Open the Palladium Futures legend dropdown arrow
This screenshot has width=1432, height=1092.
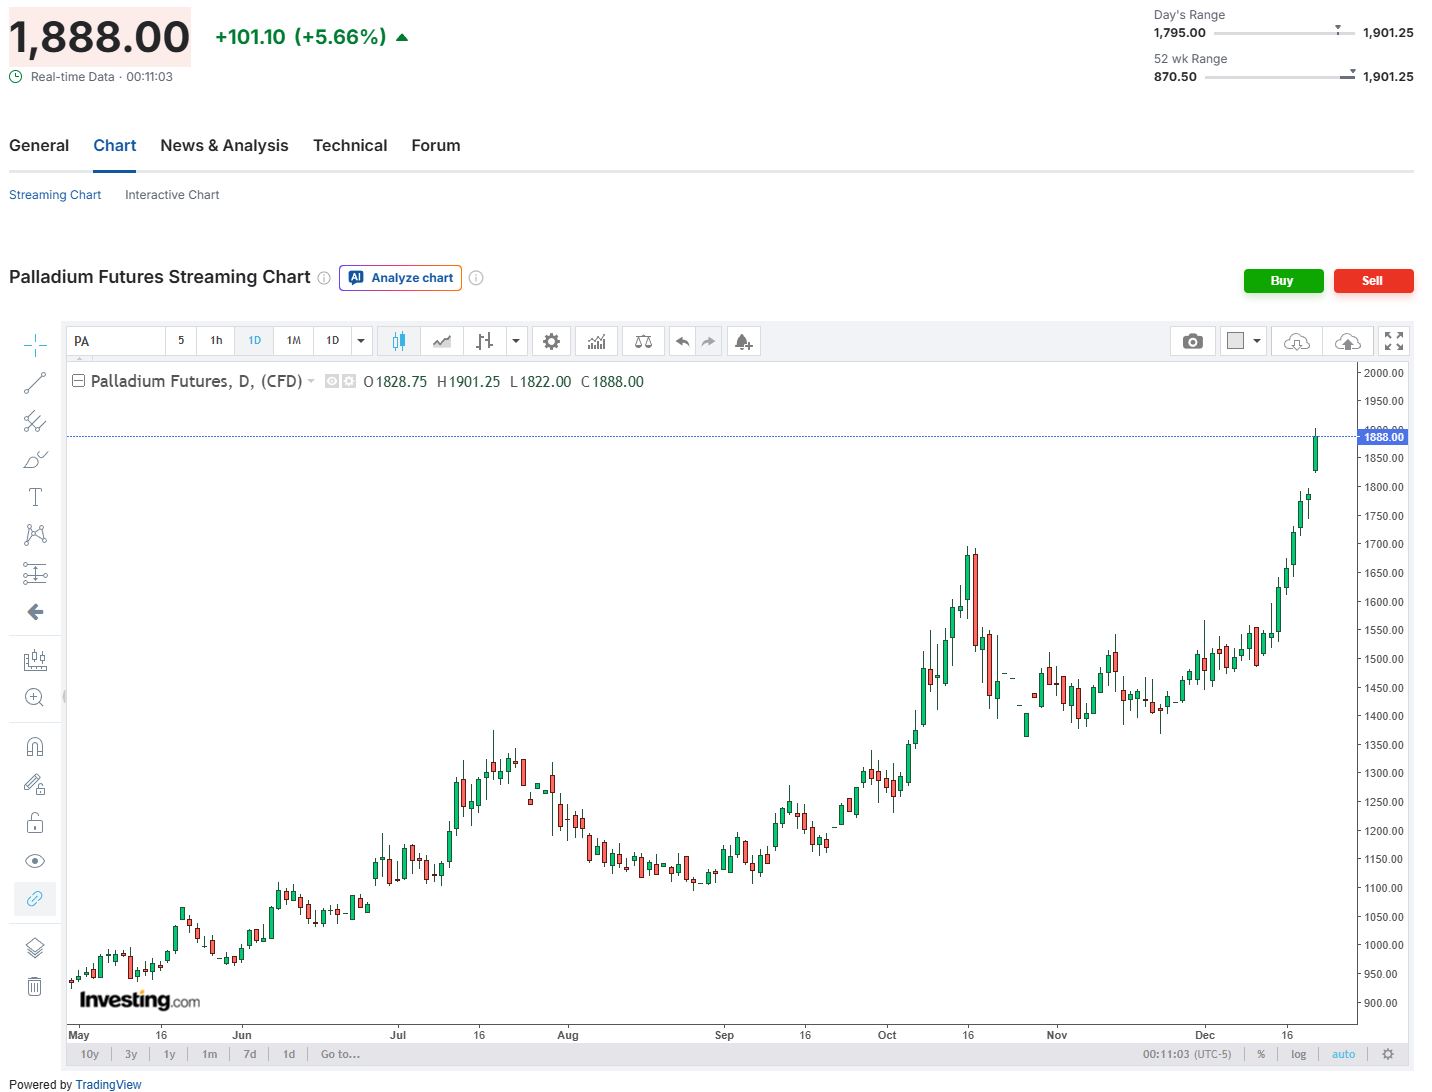311,382
